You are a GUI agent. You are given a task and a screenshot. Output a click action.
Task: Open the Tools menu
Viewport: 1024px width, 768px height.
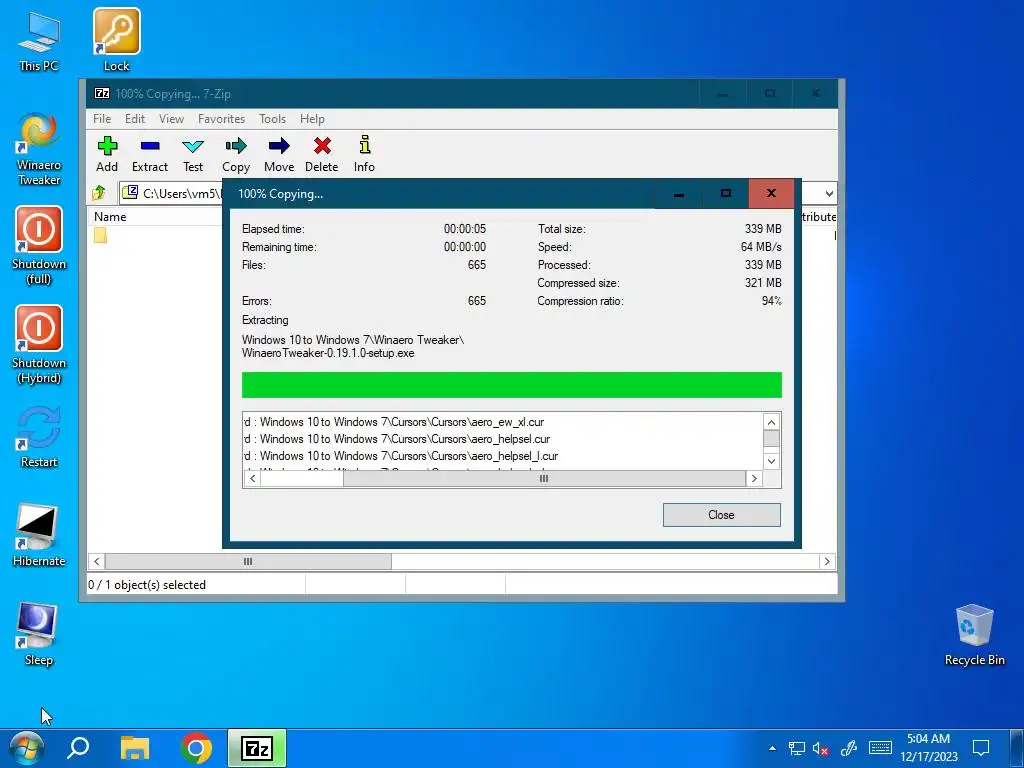pyautogui.click(x=272, y=119)
